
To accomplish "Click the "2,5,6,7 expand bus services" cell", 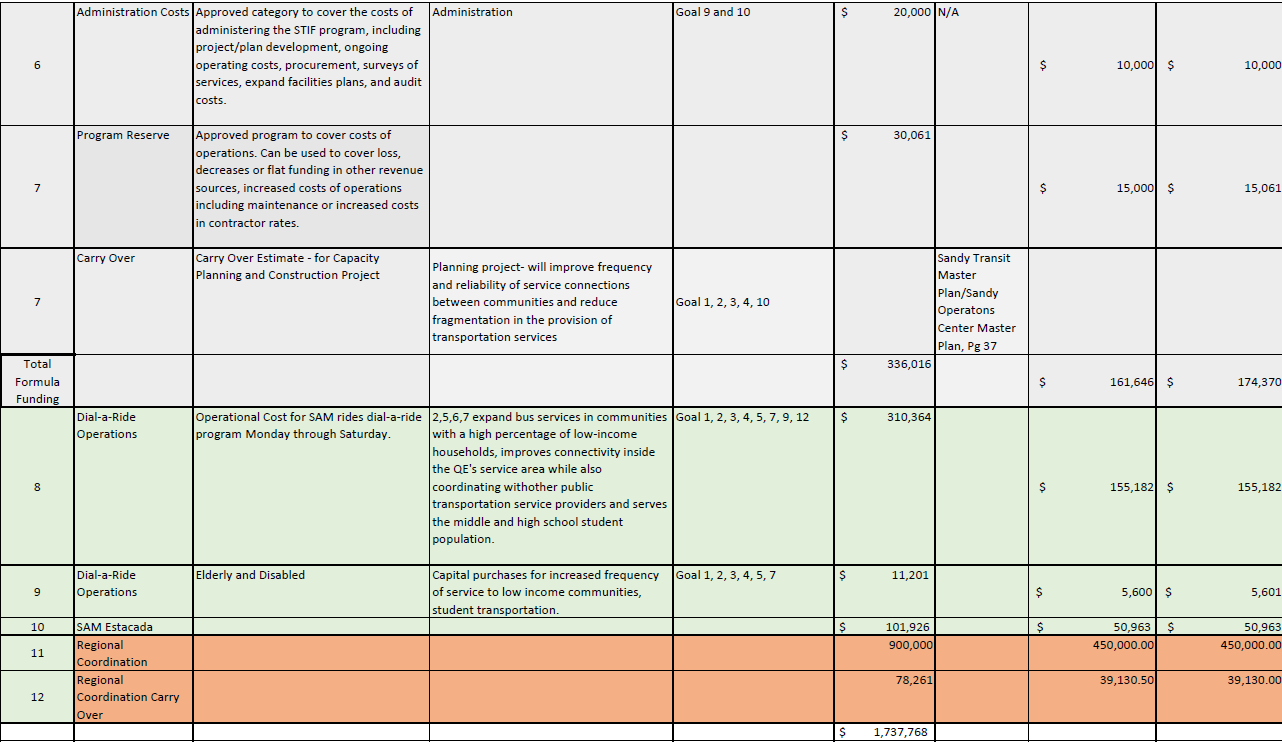I will 551,486.
